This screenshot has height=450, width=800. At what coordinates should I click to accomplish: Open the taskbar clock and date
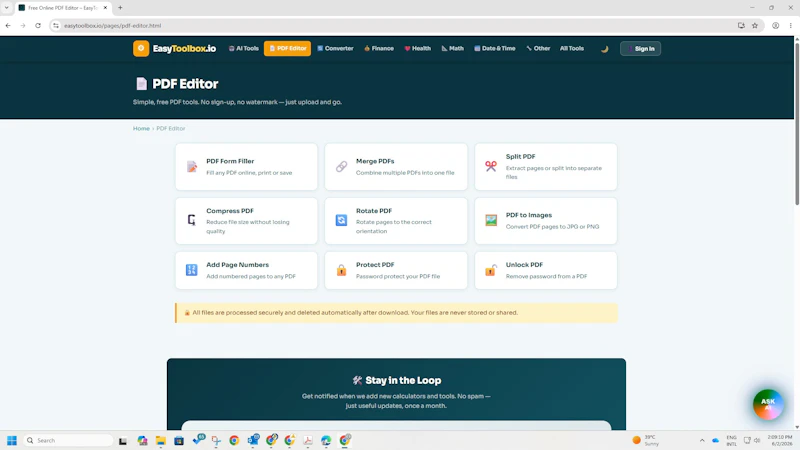779,440
